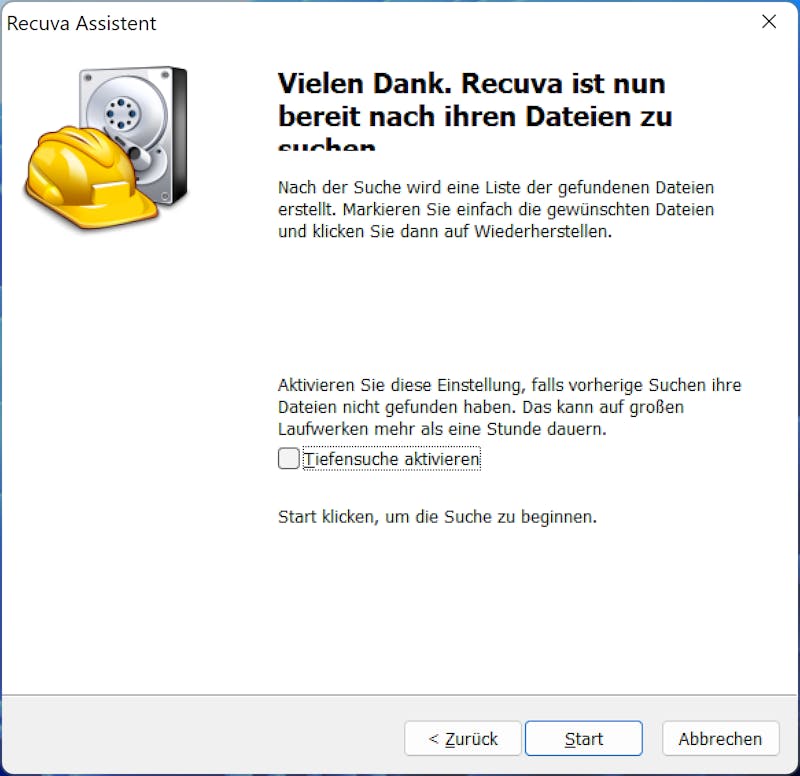Go back with the Zurück button
The height and width of the screenshot is (776, 800).
coord(463,738)
